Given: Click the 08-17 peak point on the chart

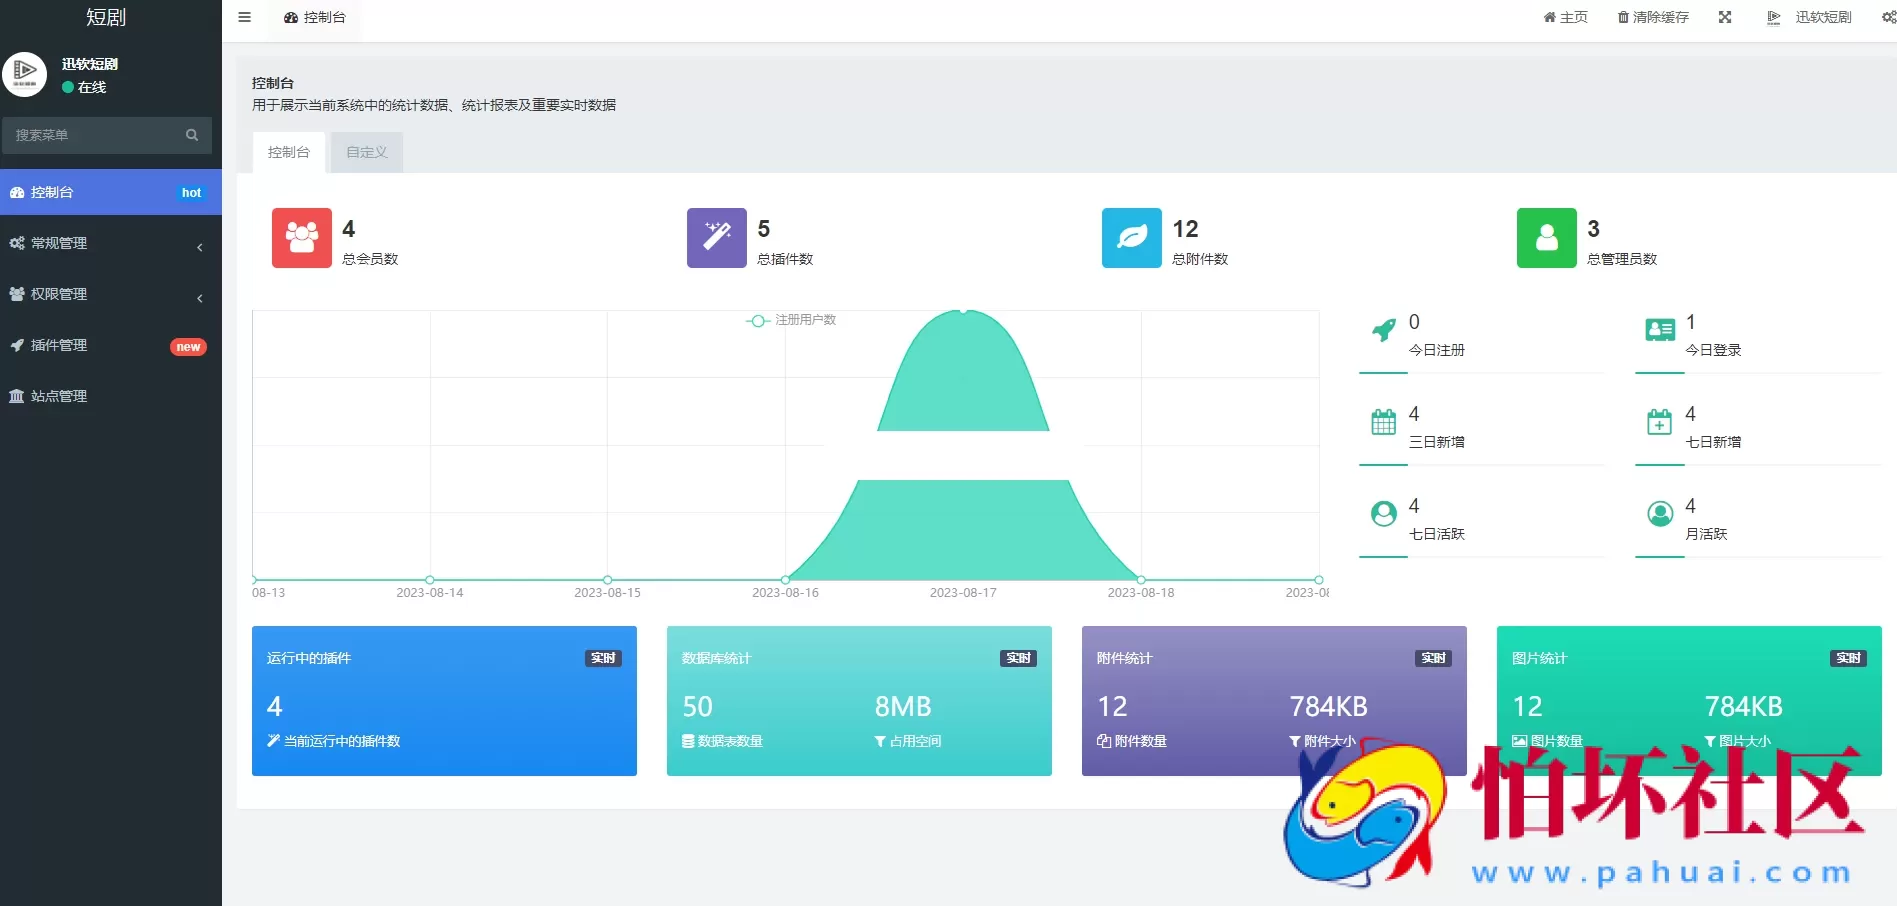Looking at the screenshot, I should (x=963, y=314).
